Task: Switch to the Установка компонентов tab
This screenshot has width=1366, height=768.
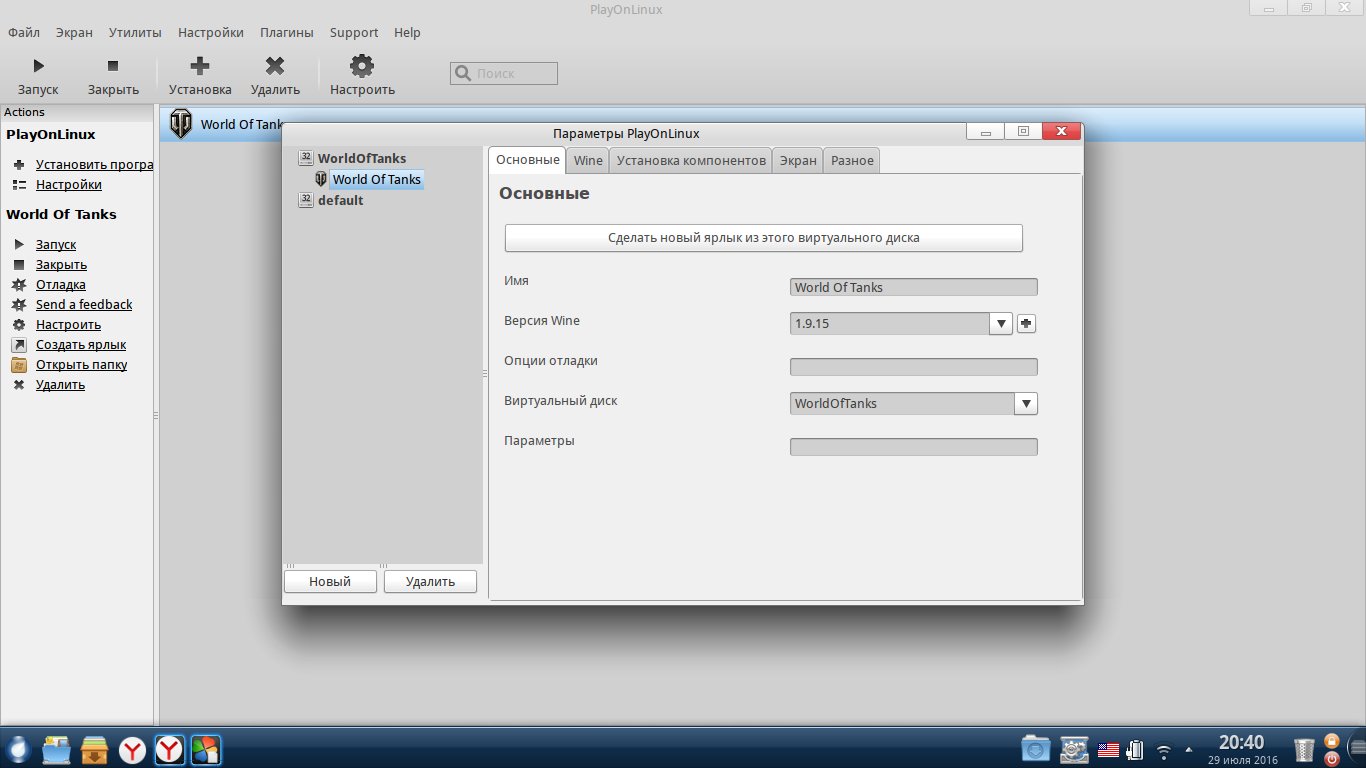Action: tap(691, 161)
